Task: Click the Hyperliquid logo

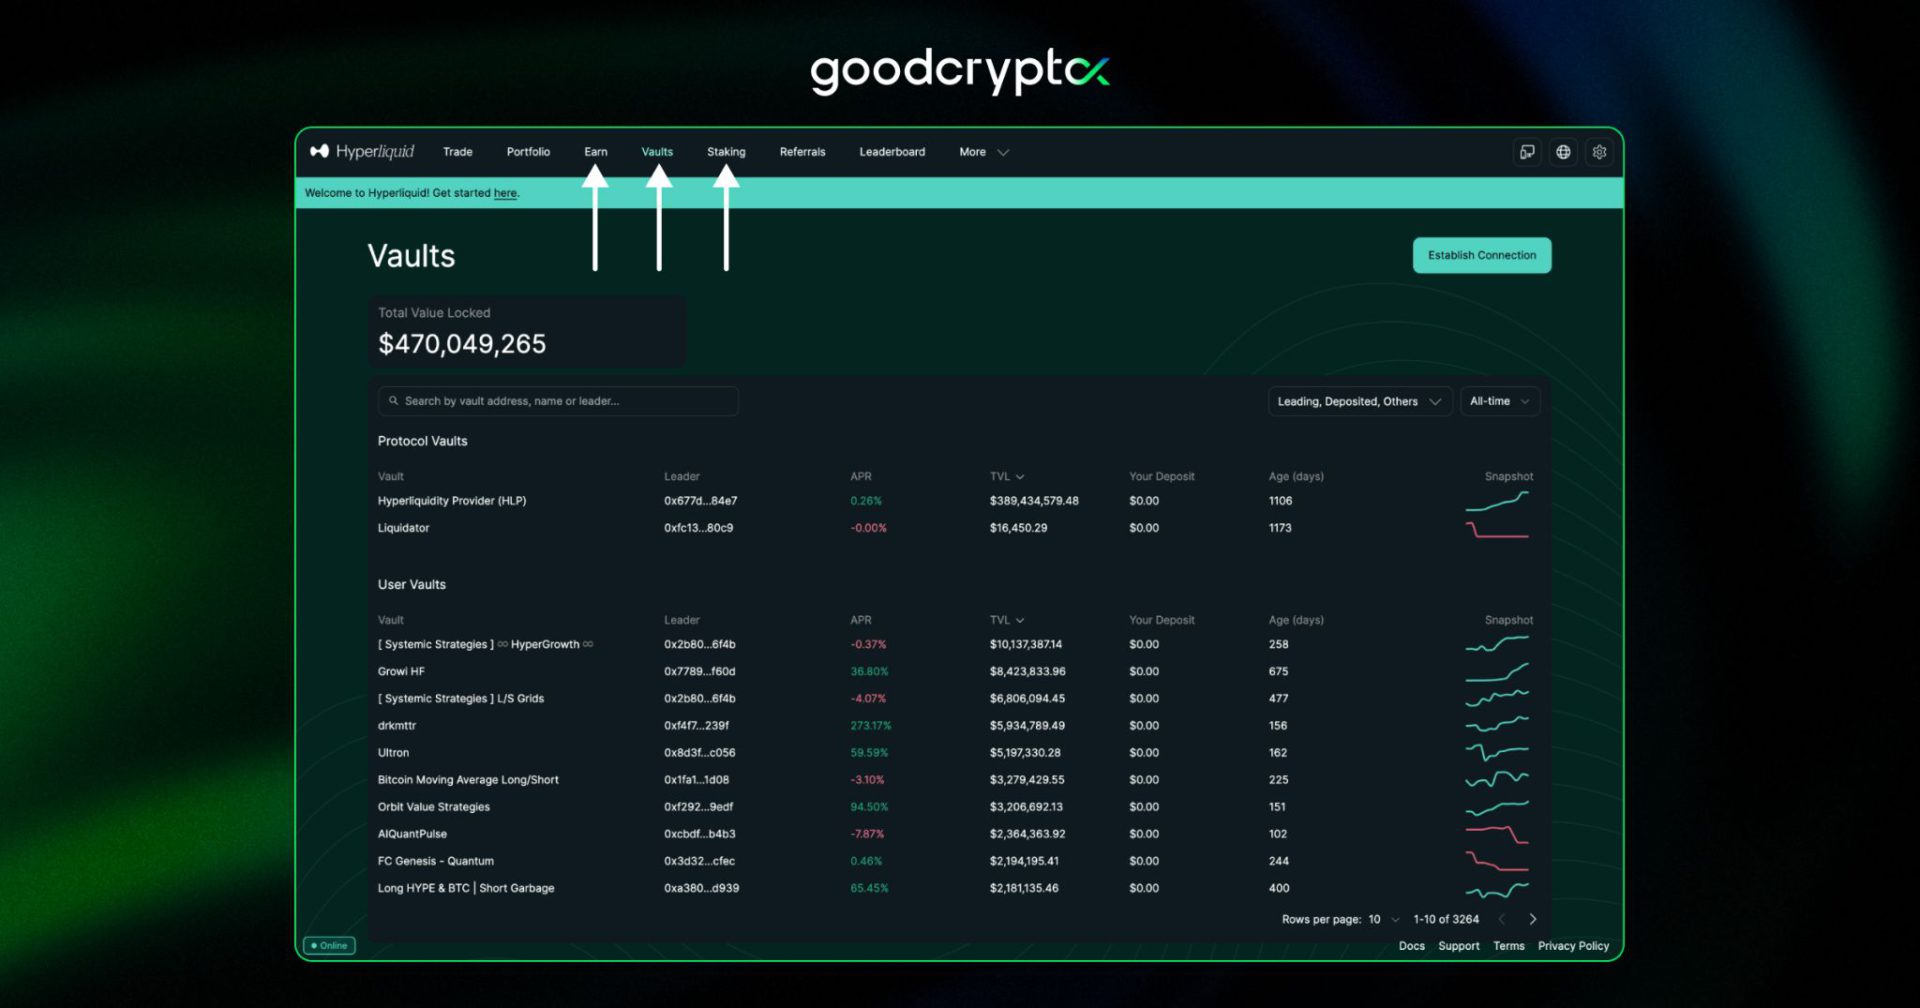Action: tap(362, 151)
